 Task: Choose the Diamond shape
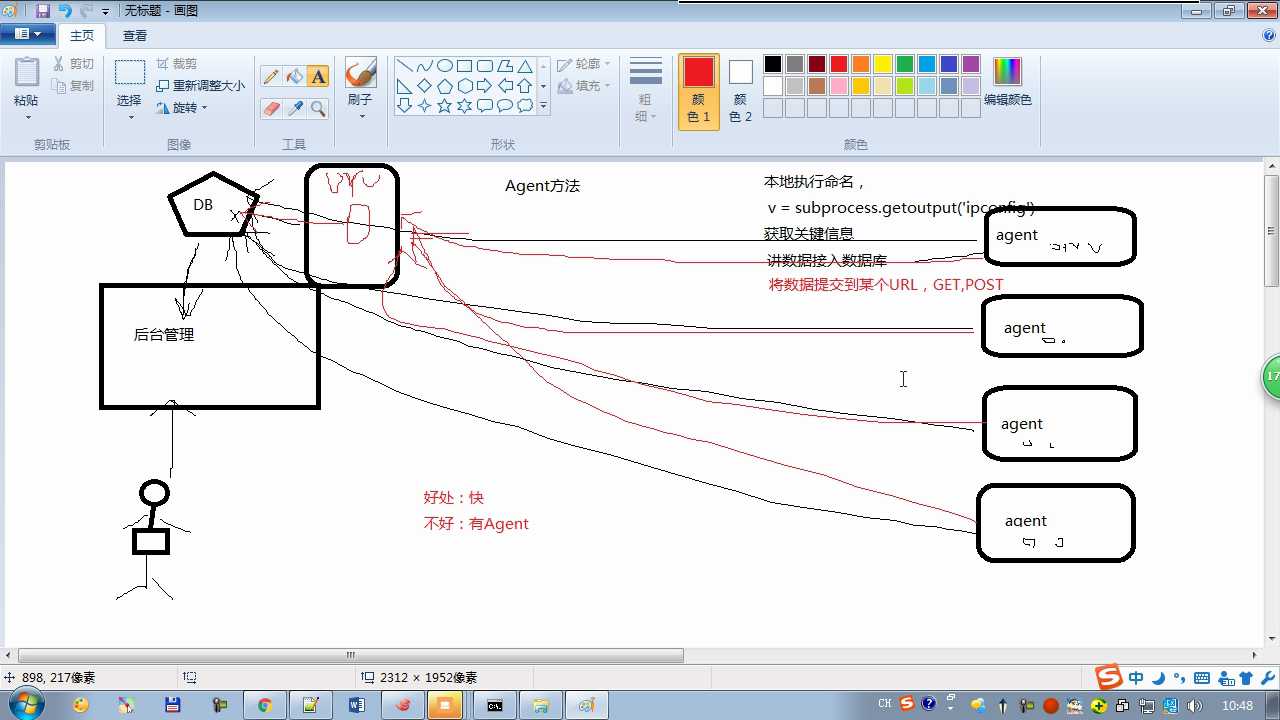pyautogui.click(x=424, y=86)
